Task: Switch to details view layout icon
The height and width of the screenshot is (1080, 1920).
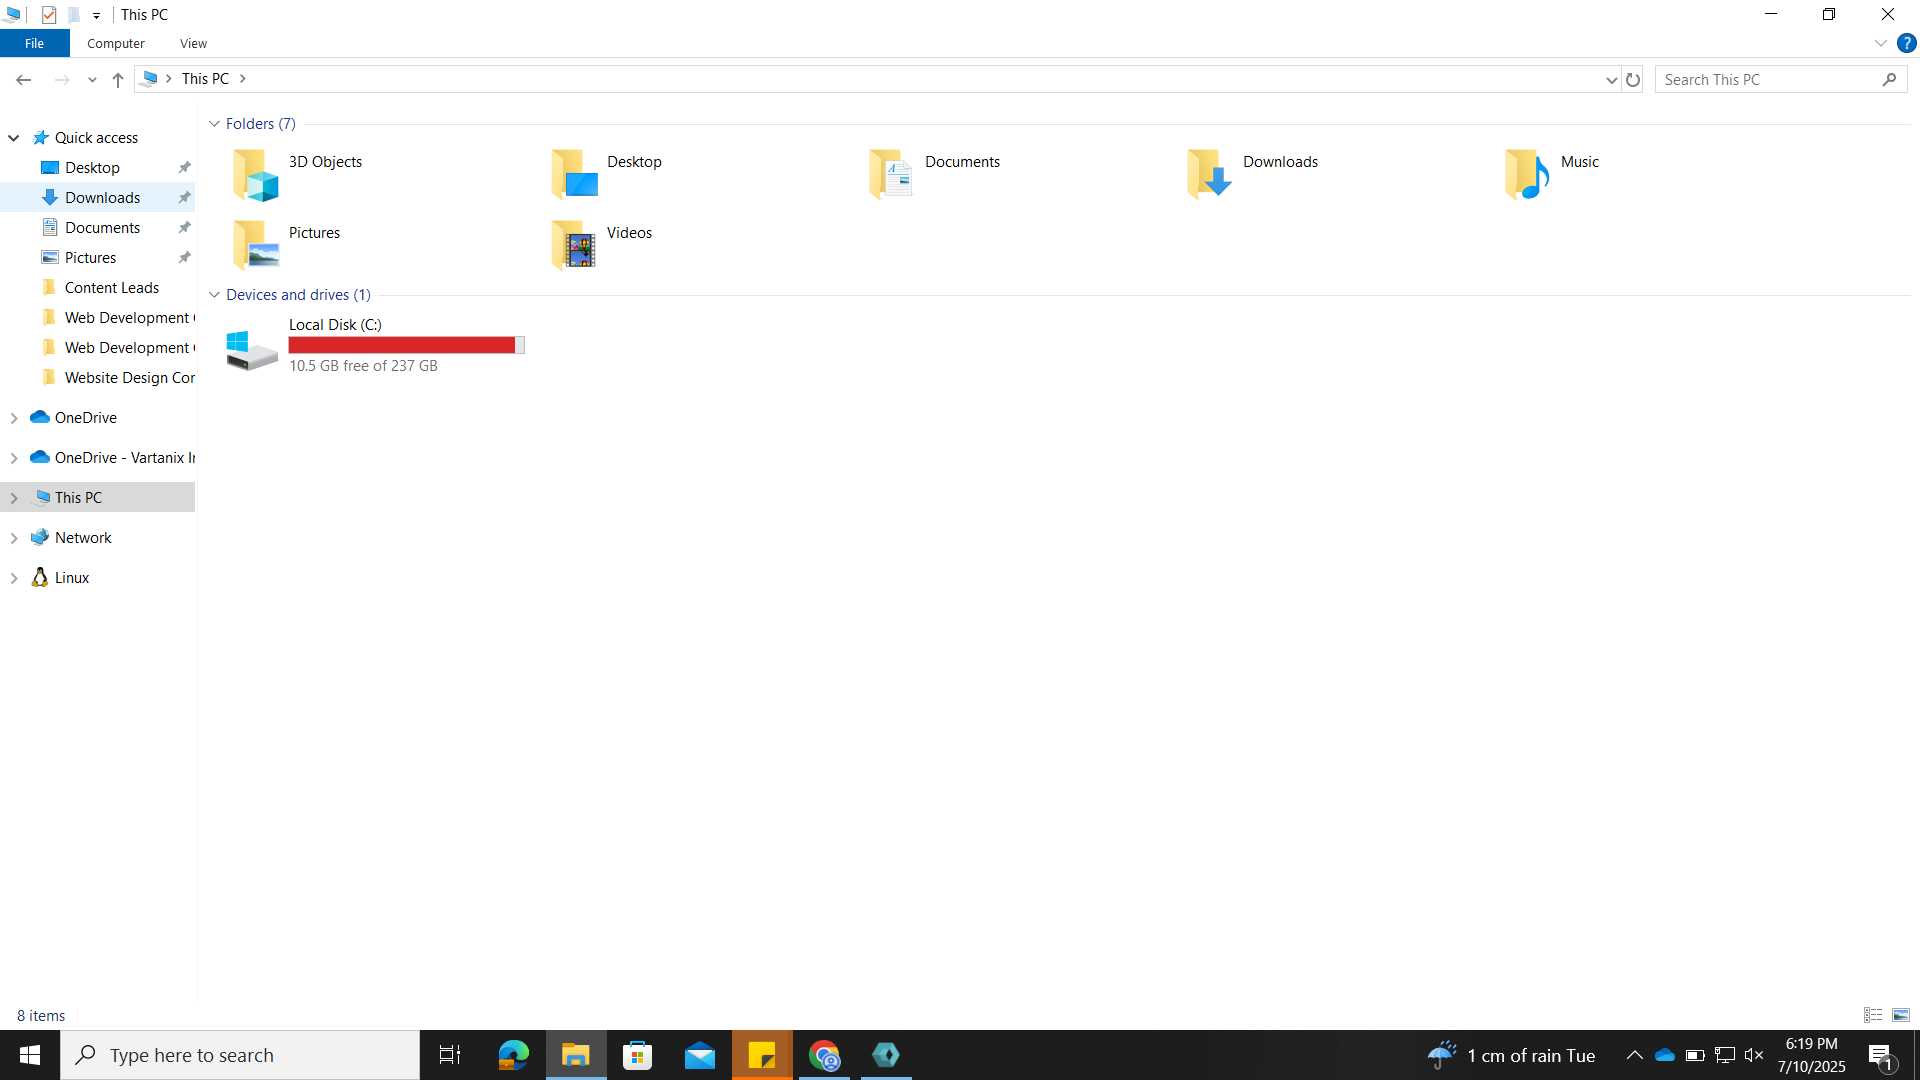Action: coord(1873,1015)
